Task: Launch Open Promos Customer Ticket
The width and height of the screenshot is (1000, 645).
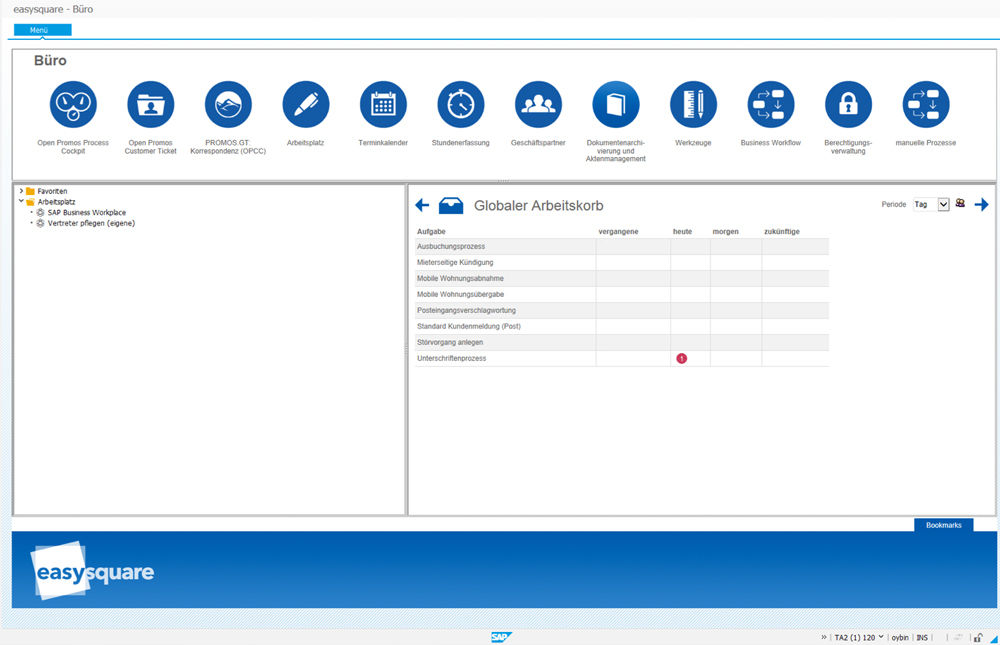Action: (151, 105)
